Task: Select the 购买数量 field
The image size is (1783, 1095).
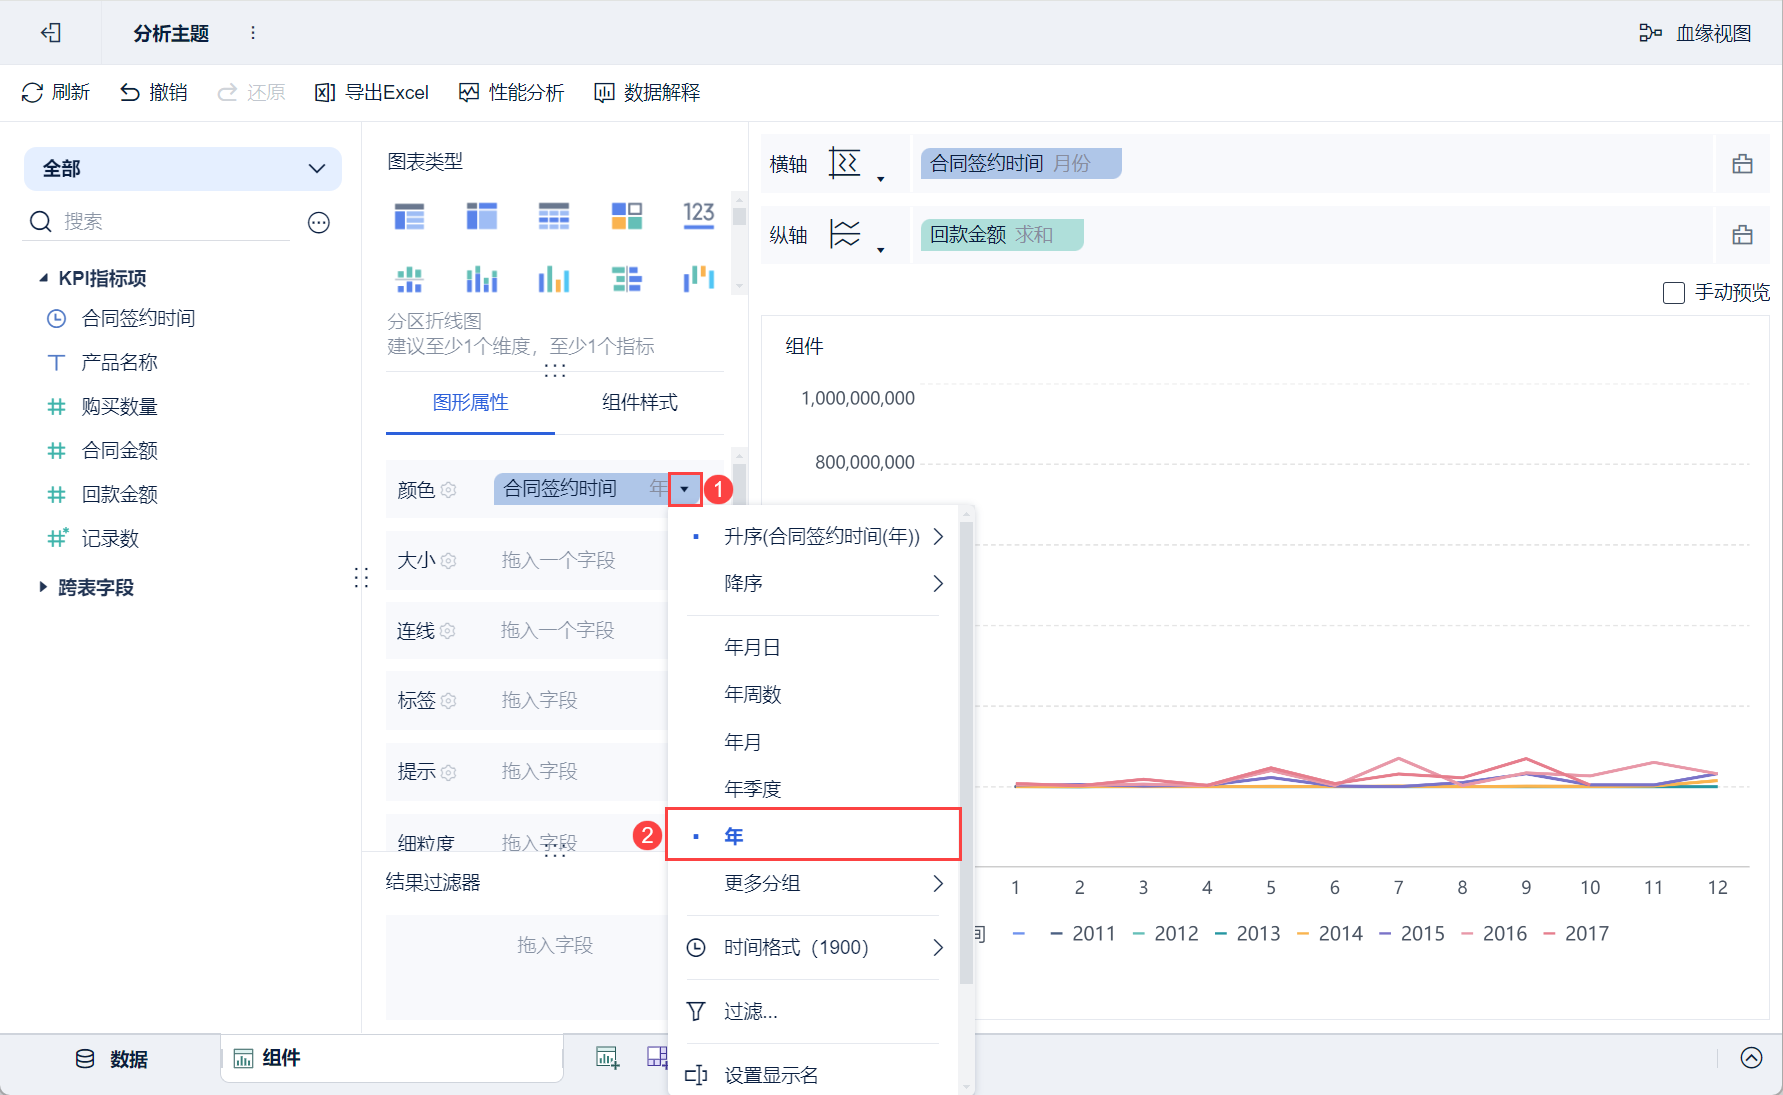Action: (x=102, y=407)
